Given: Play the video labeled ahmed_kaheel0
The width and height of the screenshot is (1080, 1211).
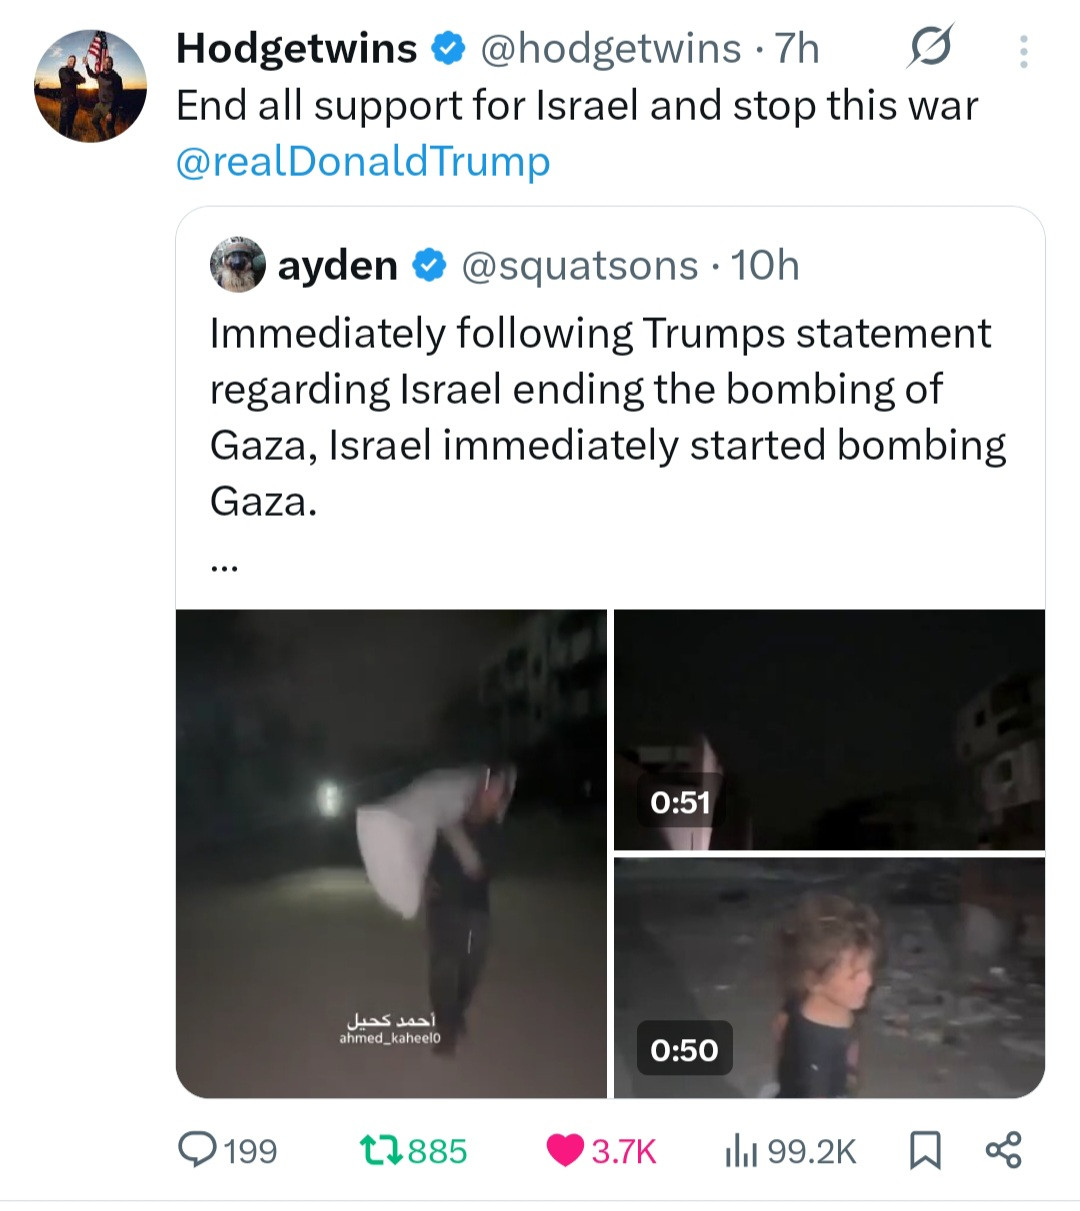Looking at the screenshot, I should (391, 853).
